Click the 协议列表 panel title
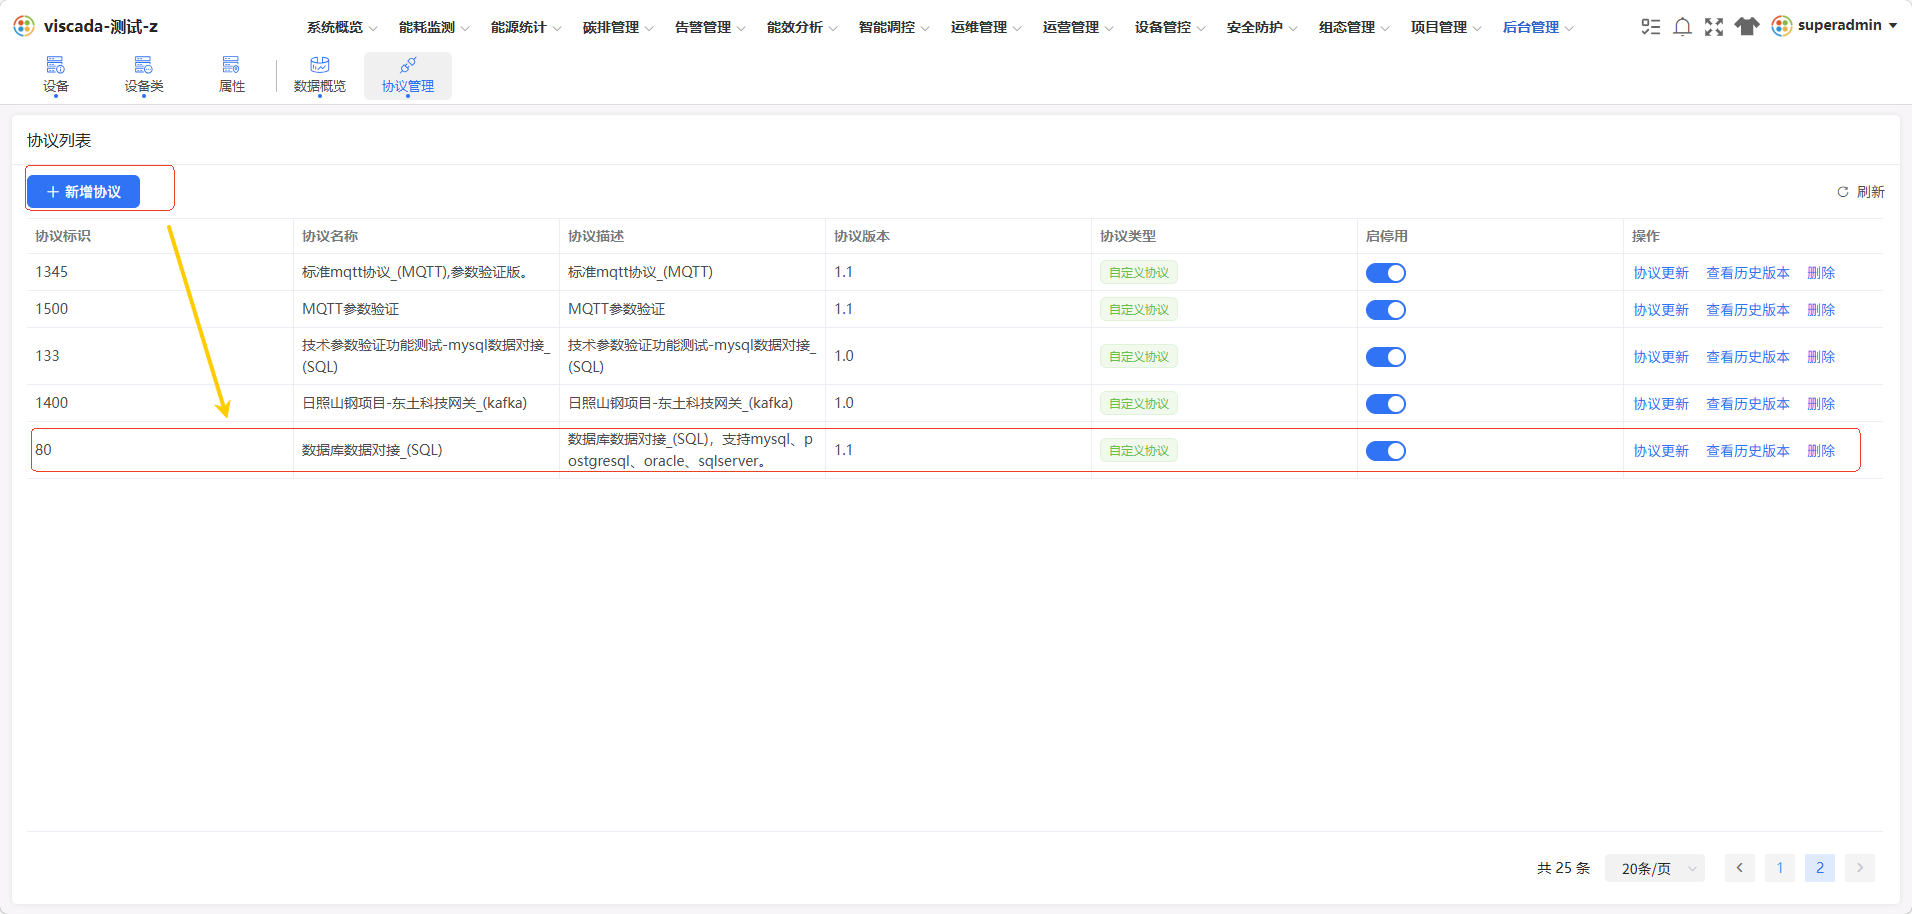 point(59,141)
